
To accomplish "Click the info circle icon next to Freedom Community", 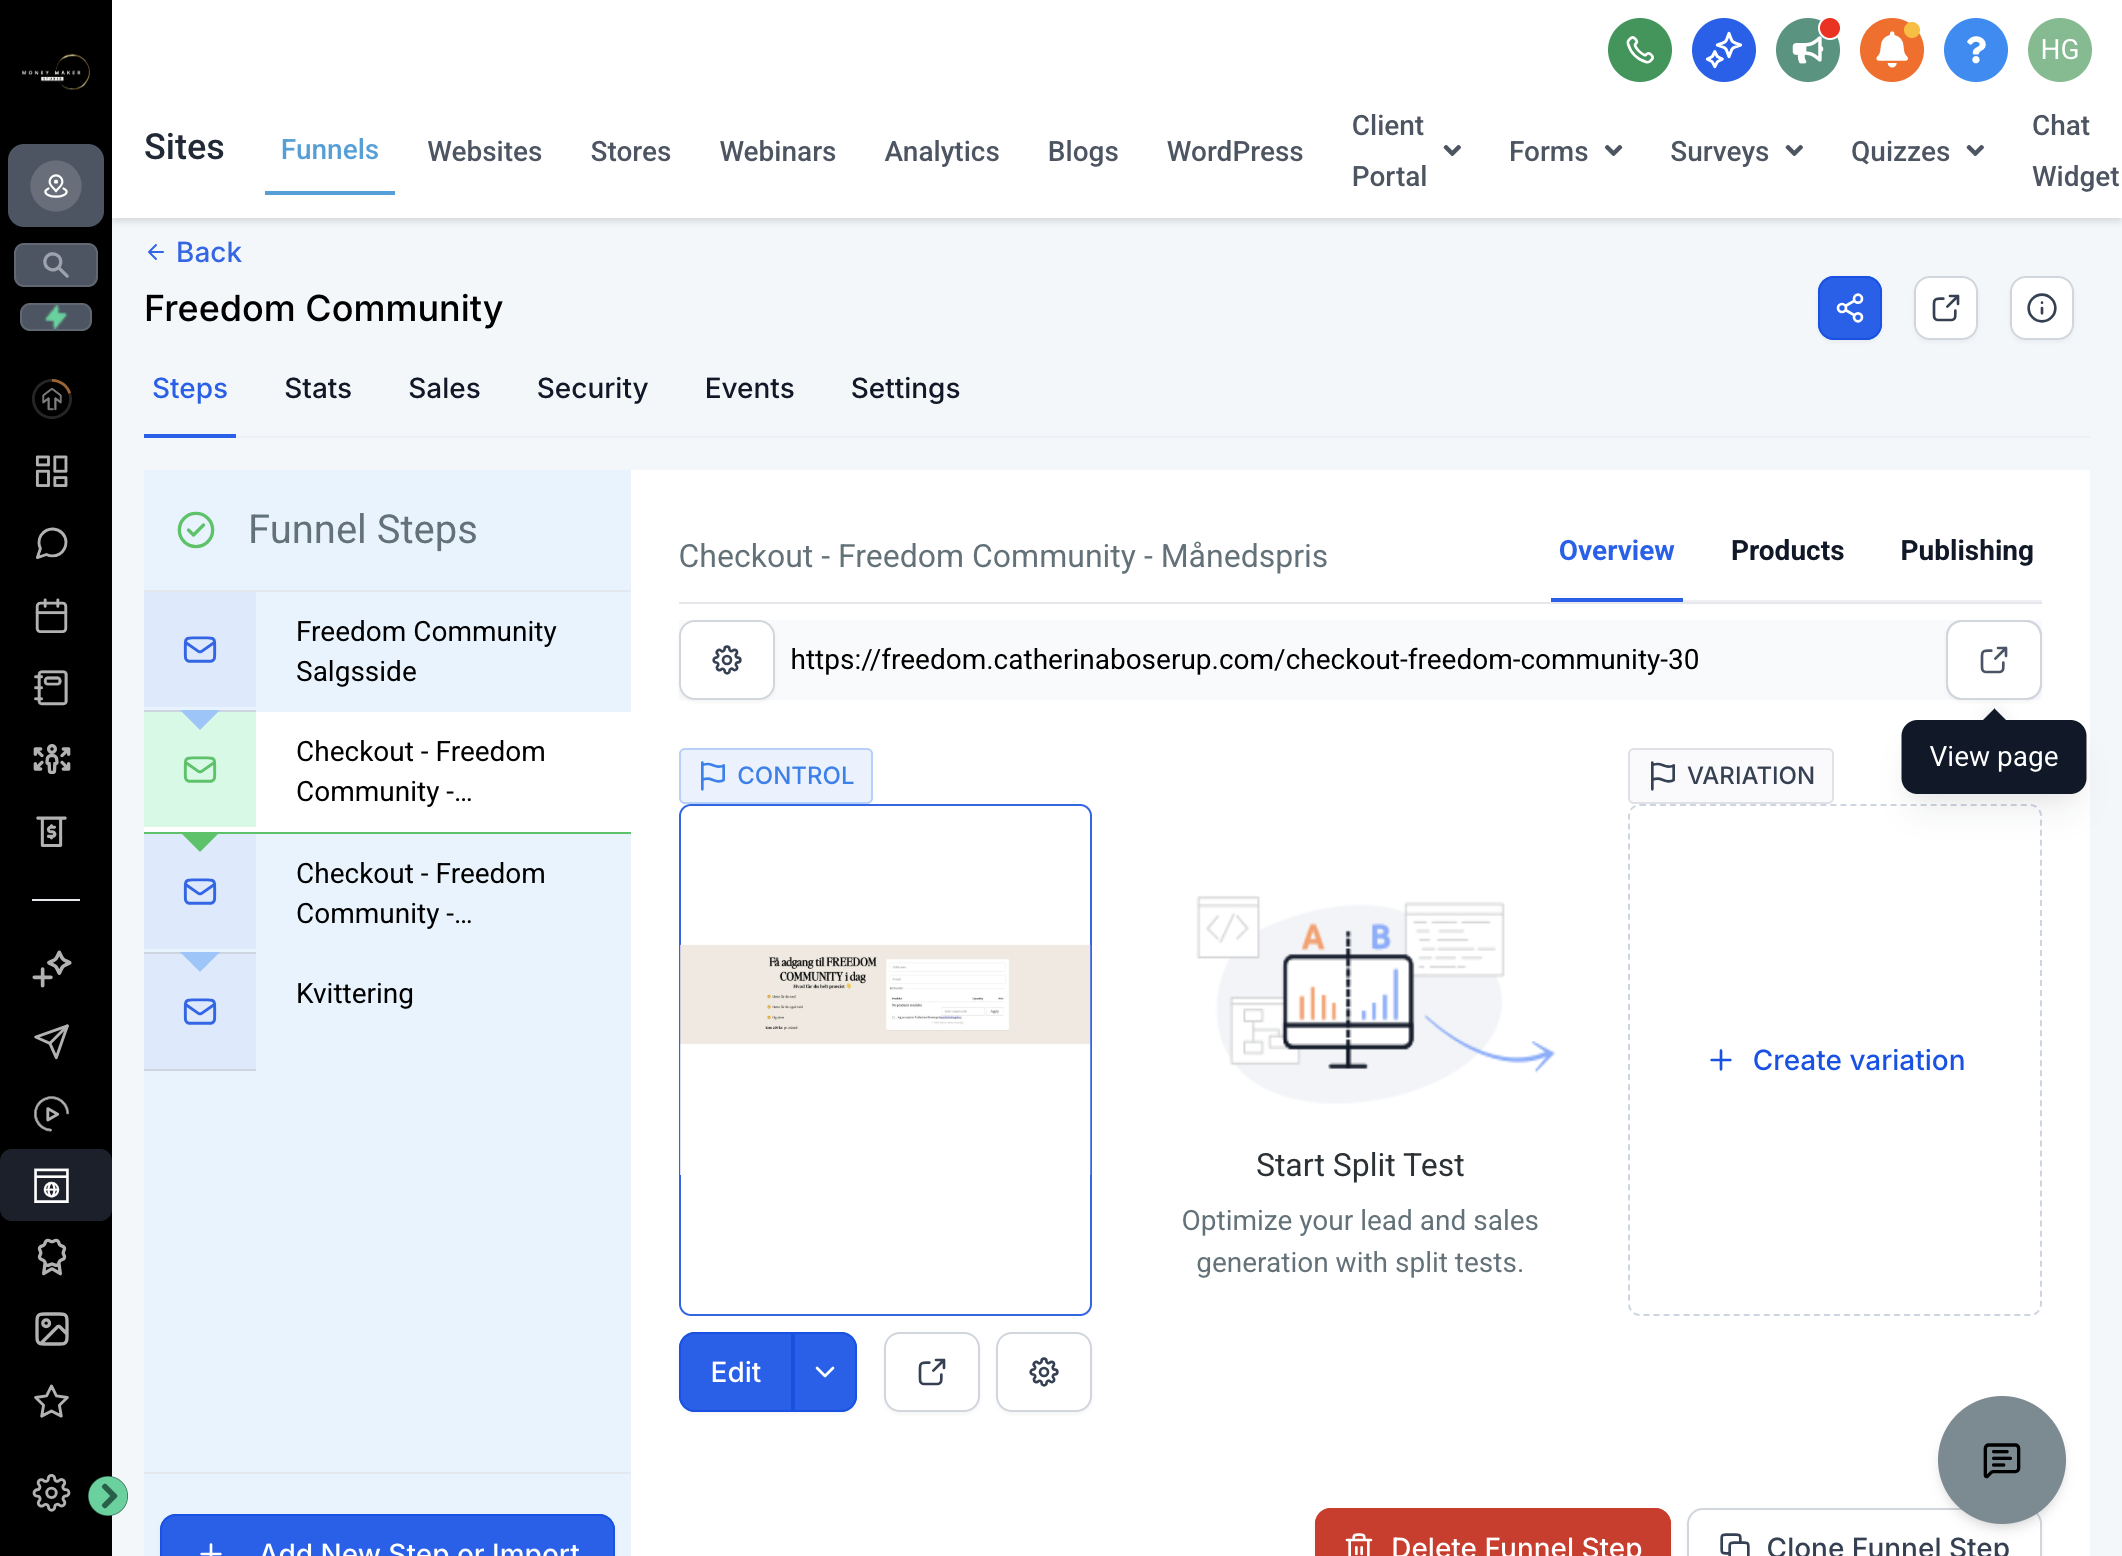I will (x=2041, y=308).
